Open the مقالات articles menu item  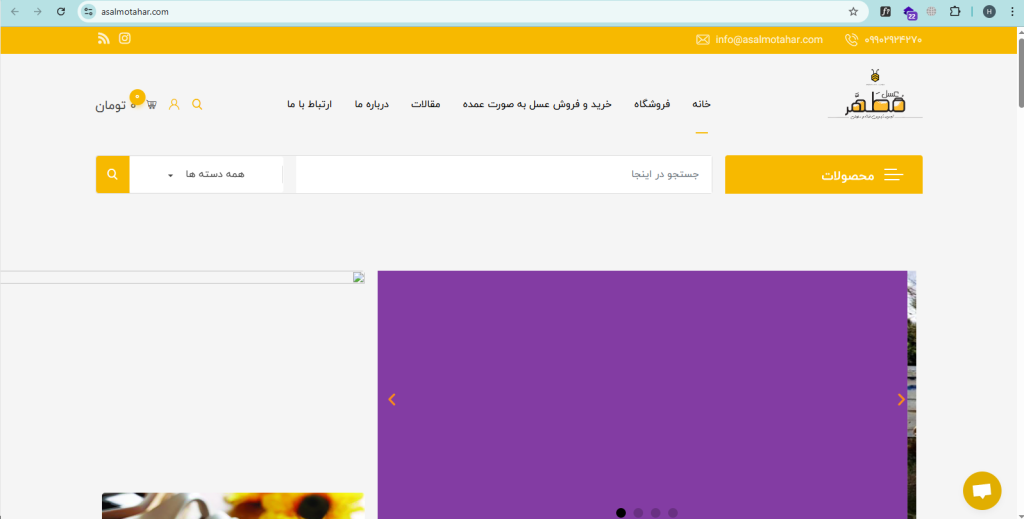point(426,104)
